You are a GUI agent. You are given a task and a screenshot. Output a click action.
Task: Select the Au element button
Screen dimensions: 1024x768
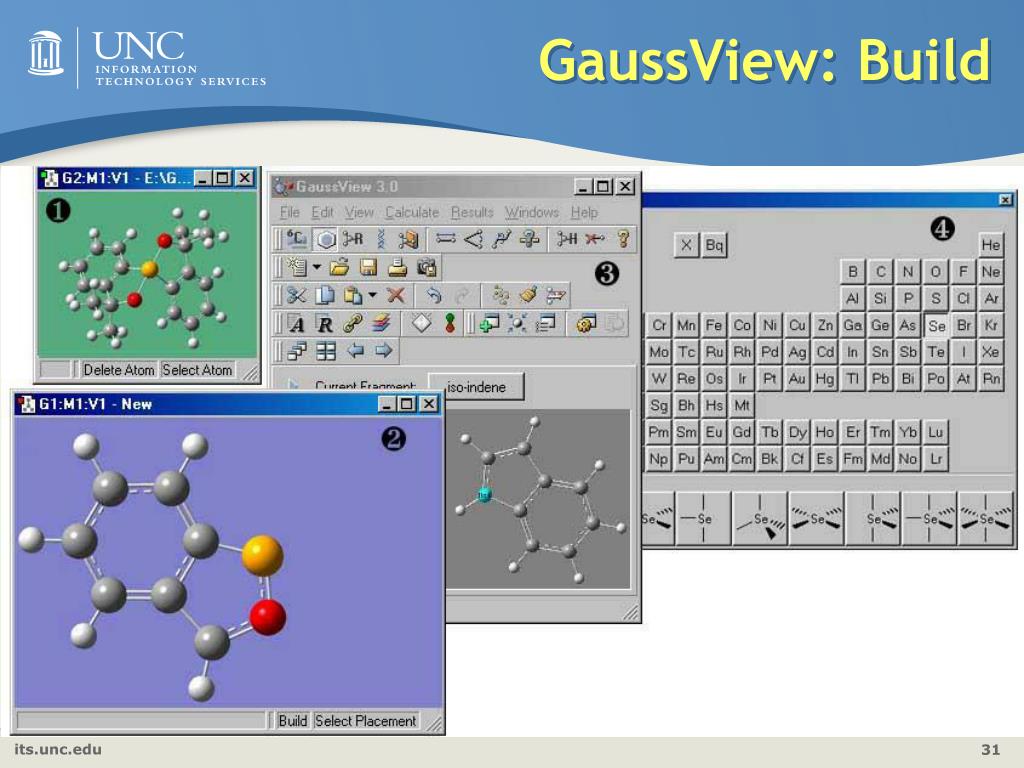(x=797, y=378)
